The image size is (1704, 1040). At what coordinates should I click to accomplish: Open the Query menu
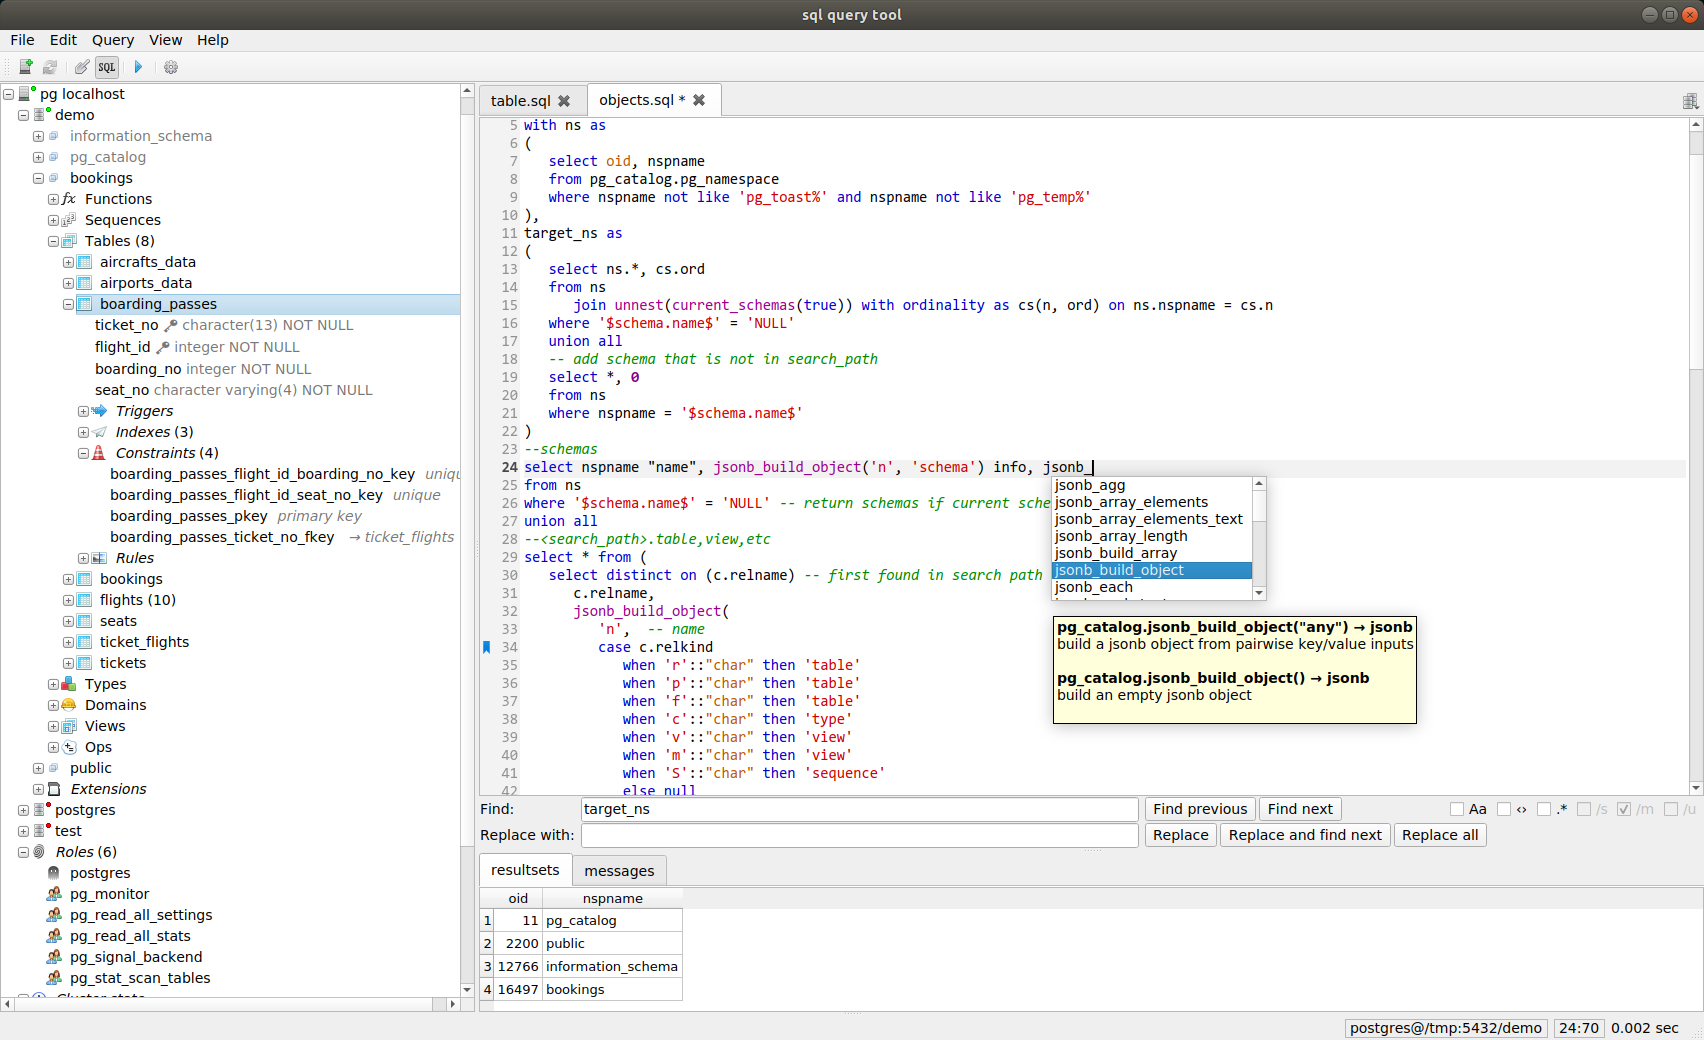(x=113, y=40)
